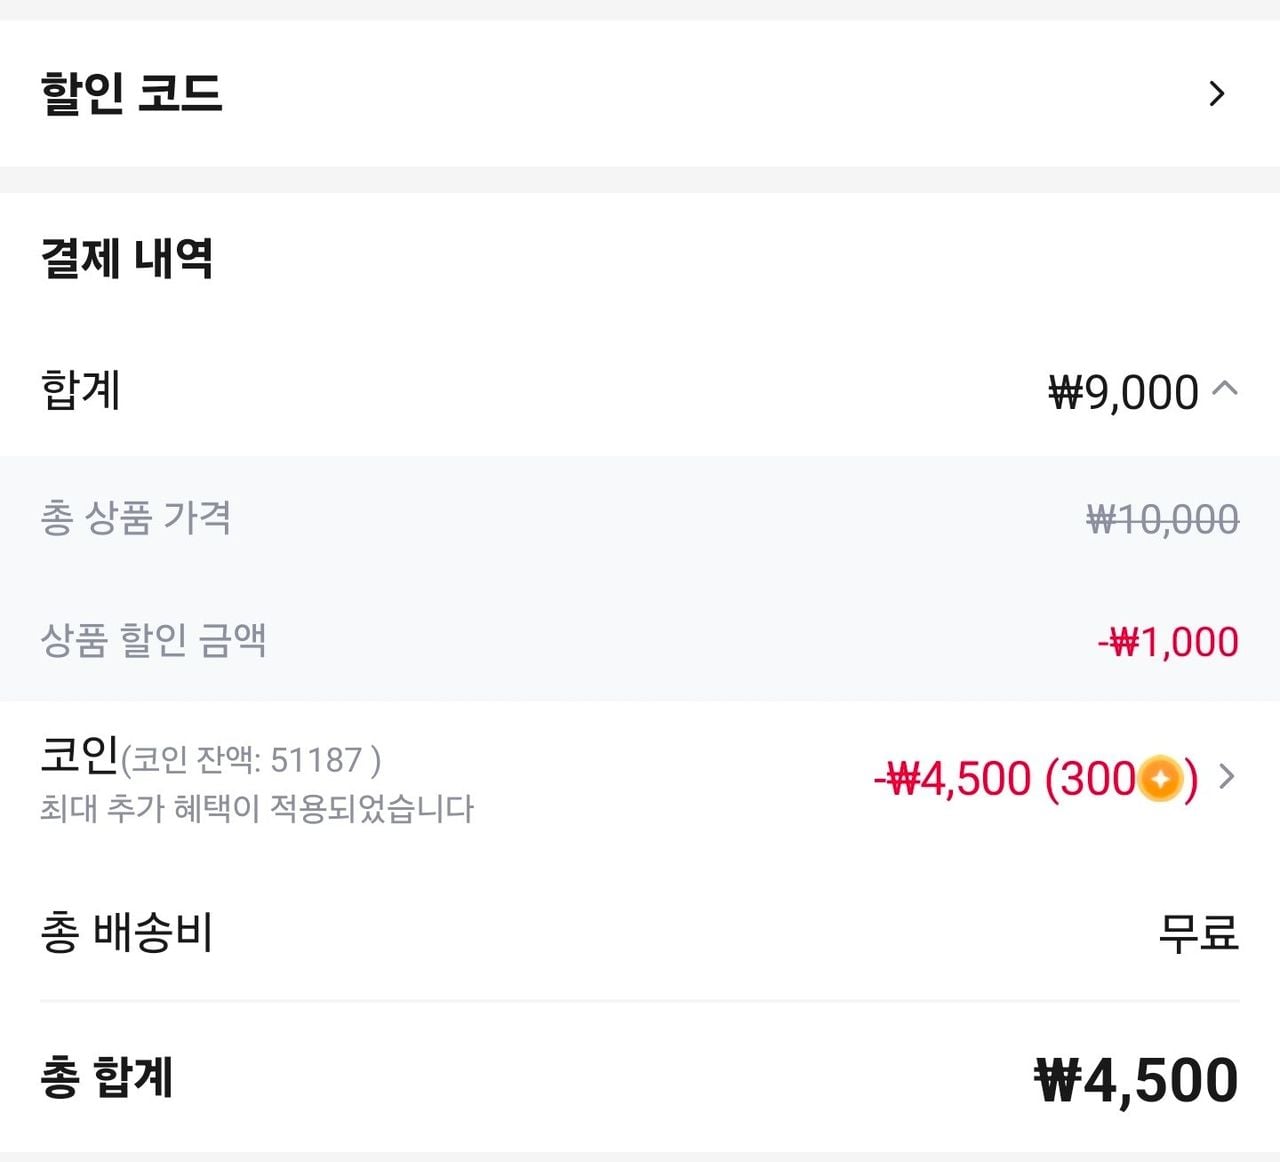Click the gold coin icon

pyautogui.click(x=1160, y=778)
